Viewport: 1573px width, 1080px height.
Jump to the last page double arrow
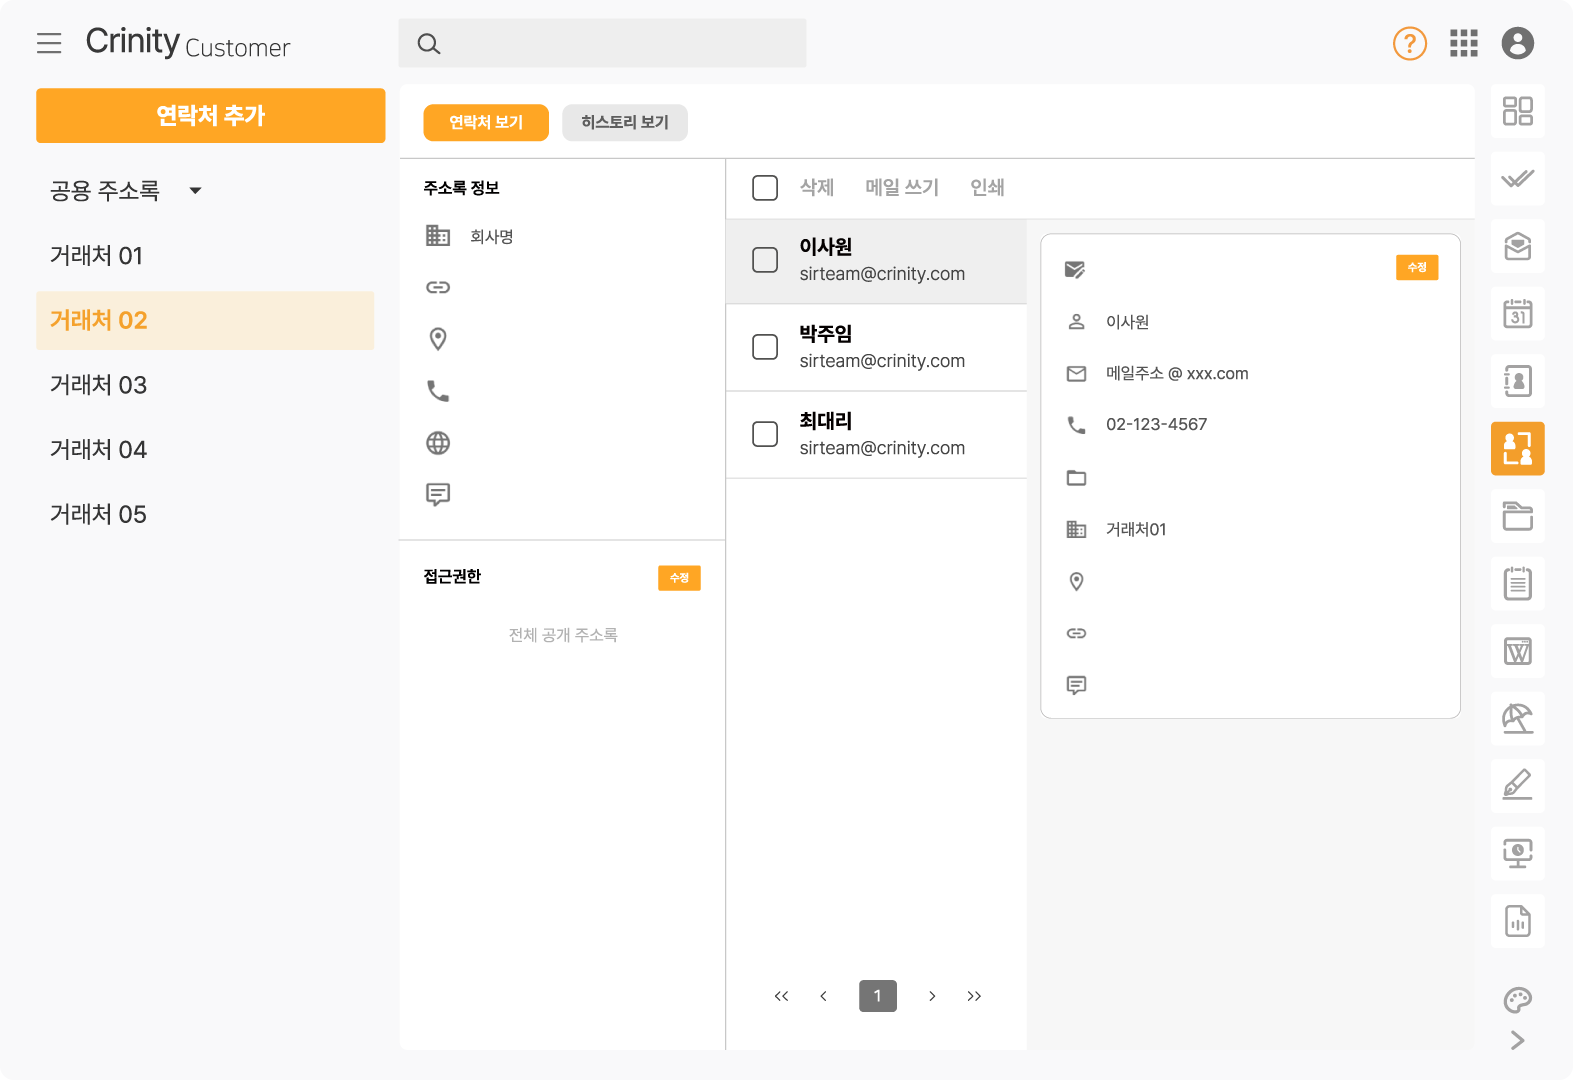pos(974,996)
